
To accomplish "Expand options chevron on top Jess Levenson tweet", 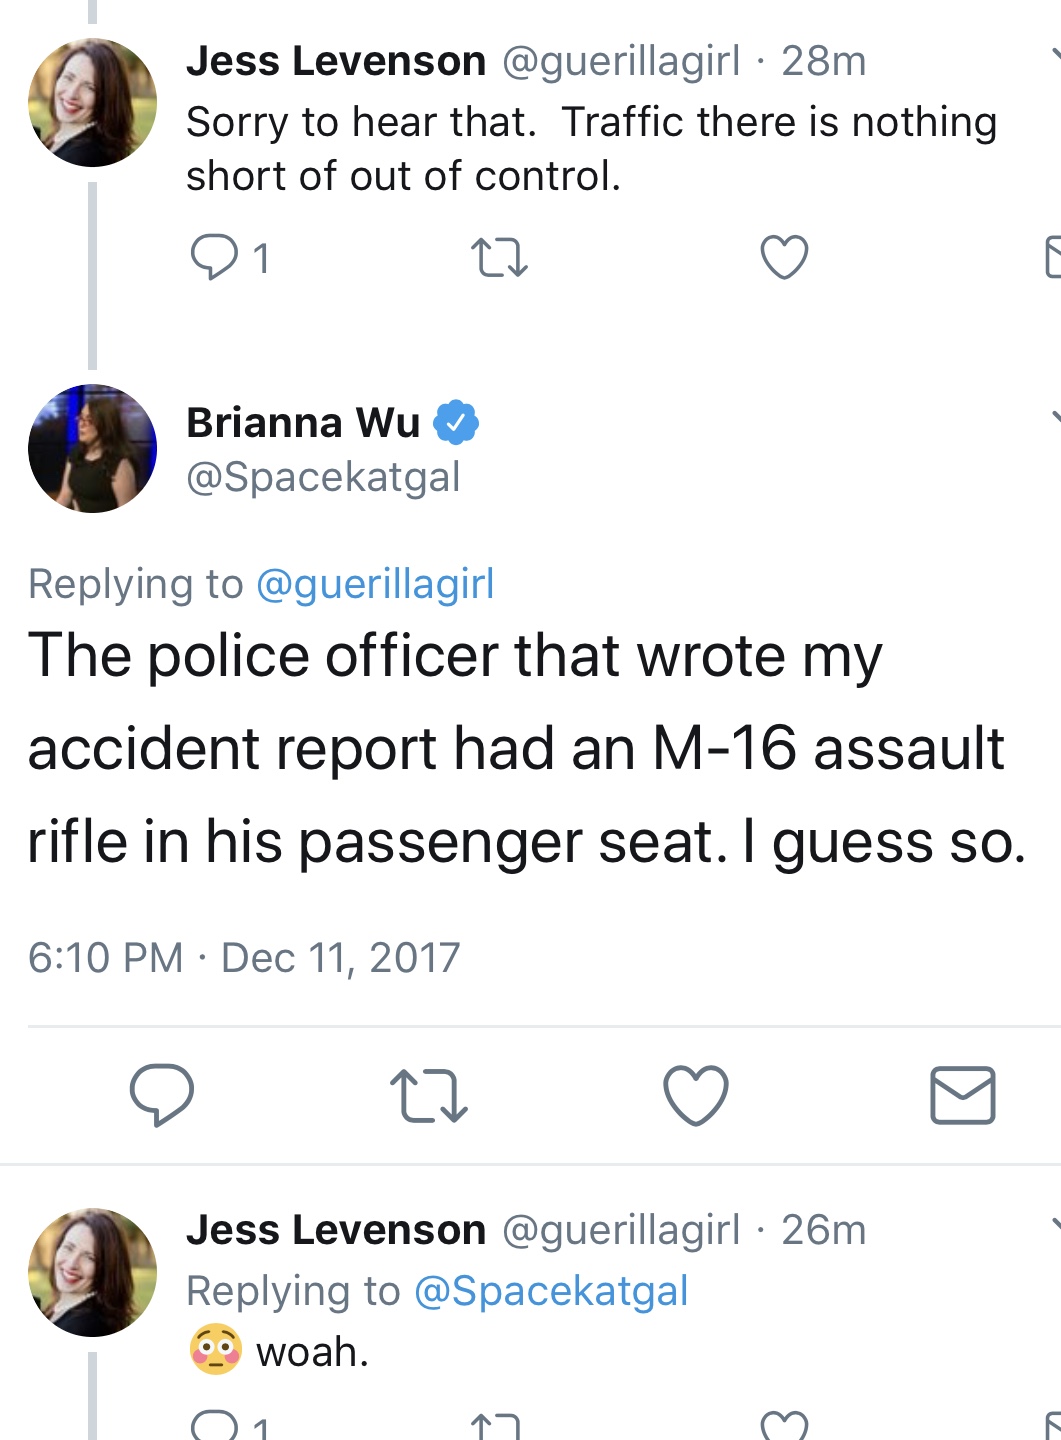I will click(x=1055, y=54).
